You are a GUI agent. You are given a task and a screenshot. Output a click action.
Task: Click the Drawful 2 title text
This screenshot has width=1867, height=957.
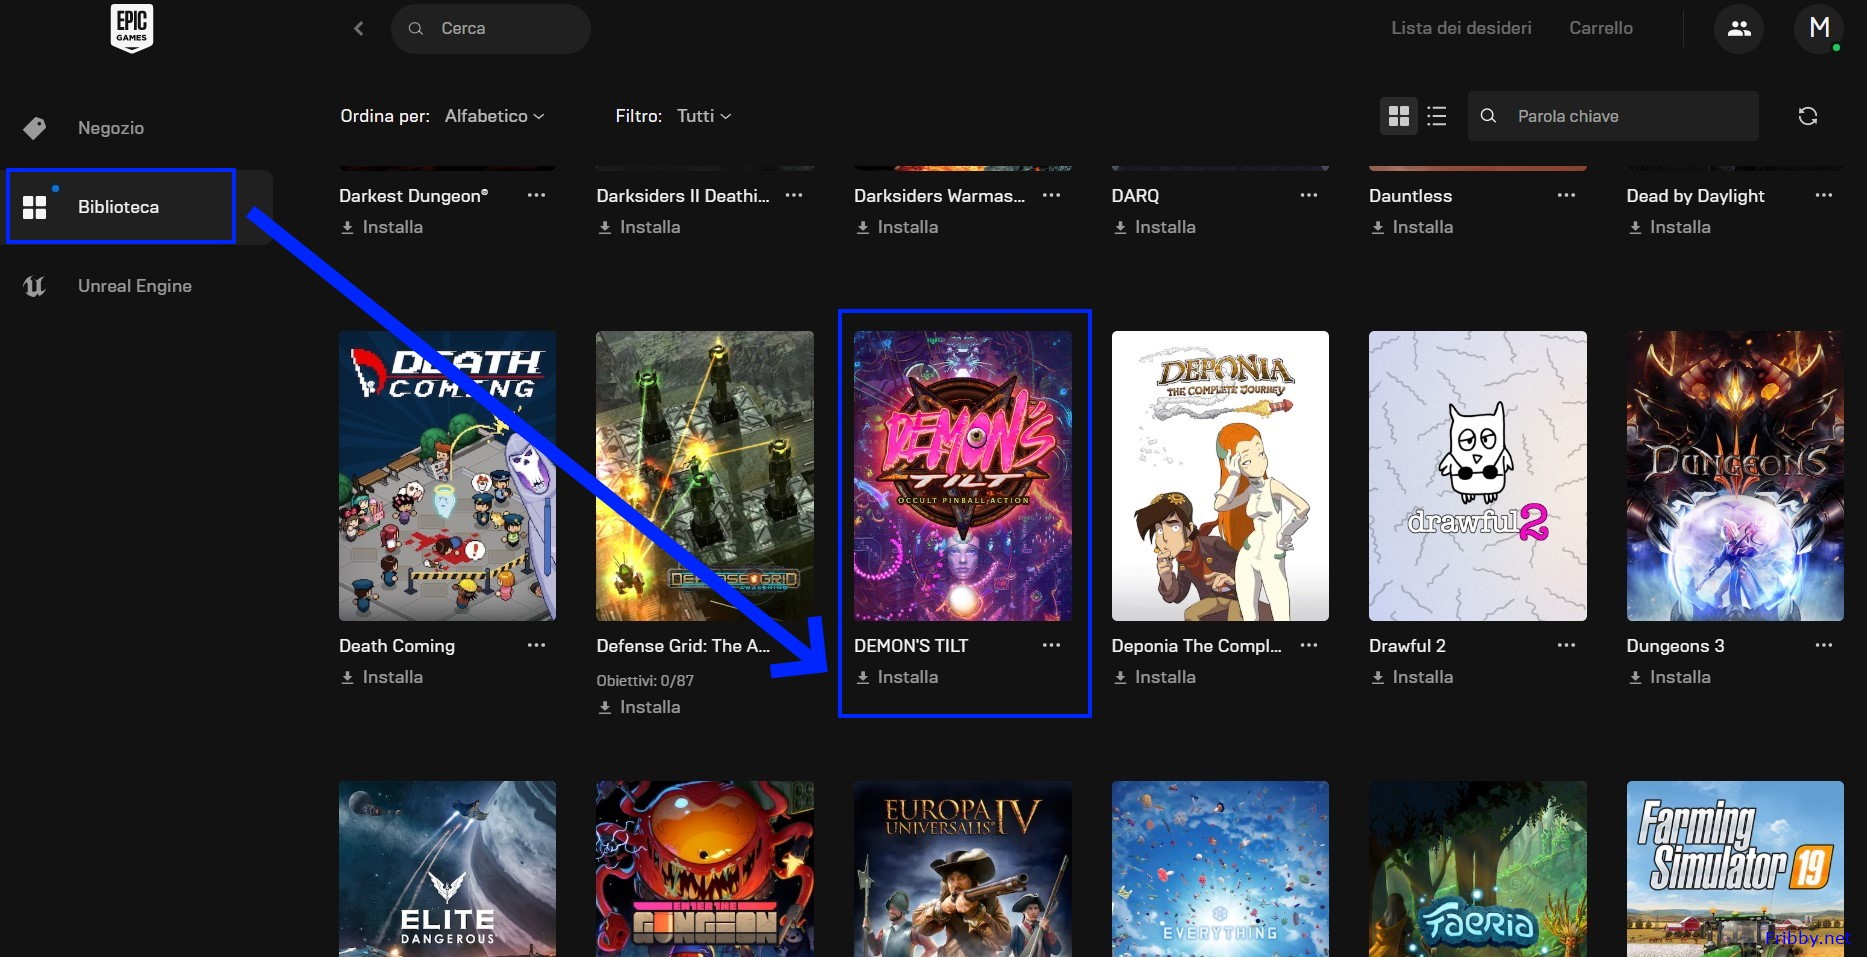(x=1407, y=646)
